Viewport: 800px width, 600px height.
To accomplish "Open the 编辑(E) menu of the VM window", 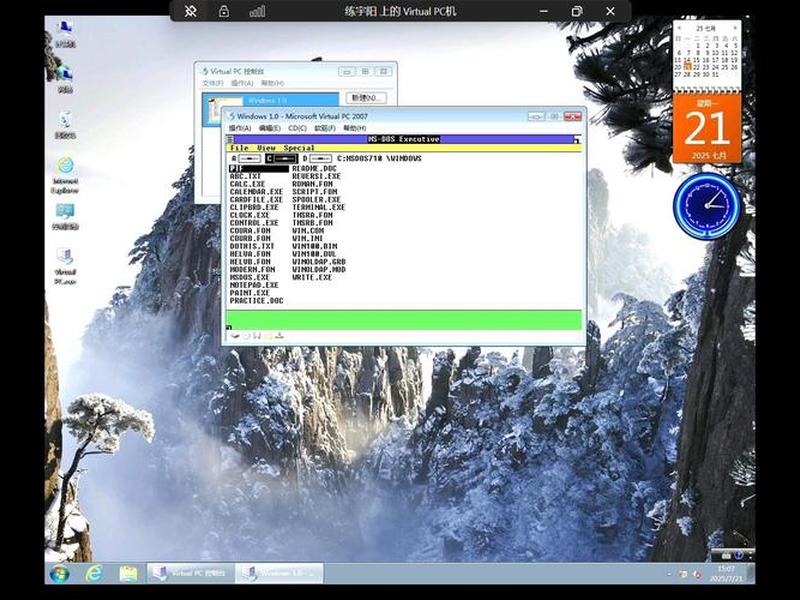I will coord(269,128).
